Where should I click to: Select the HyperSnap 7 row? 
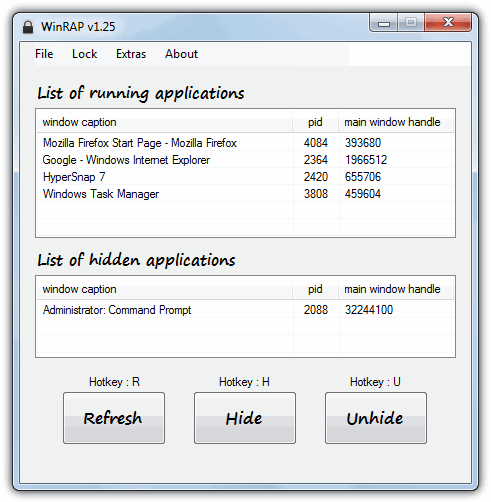pyautogui.click(x=245, y=177)
